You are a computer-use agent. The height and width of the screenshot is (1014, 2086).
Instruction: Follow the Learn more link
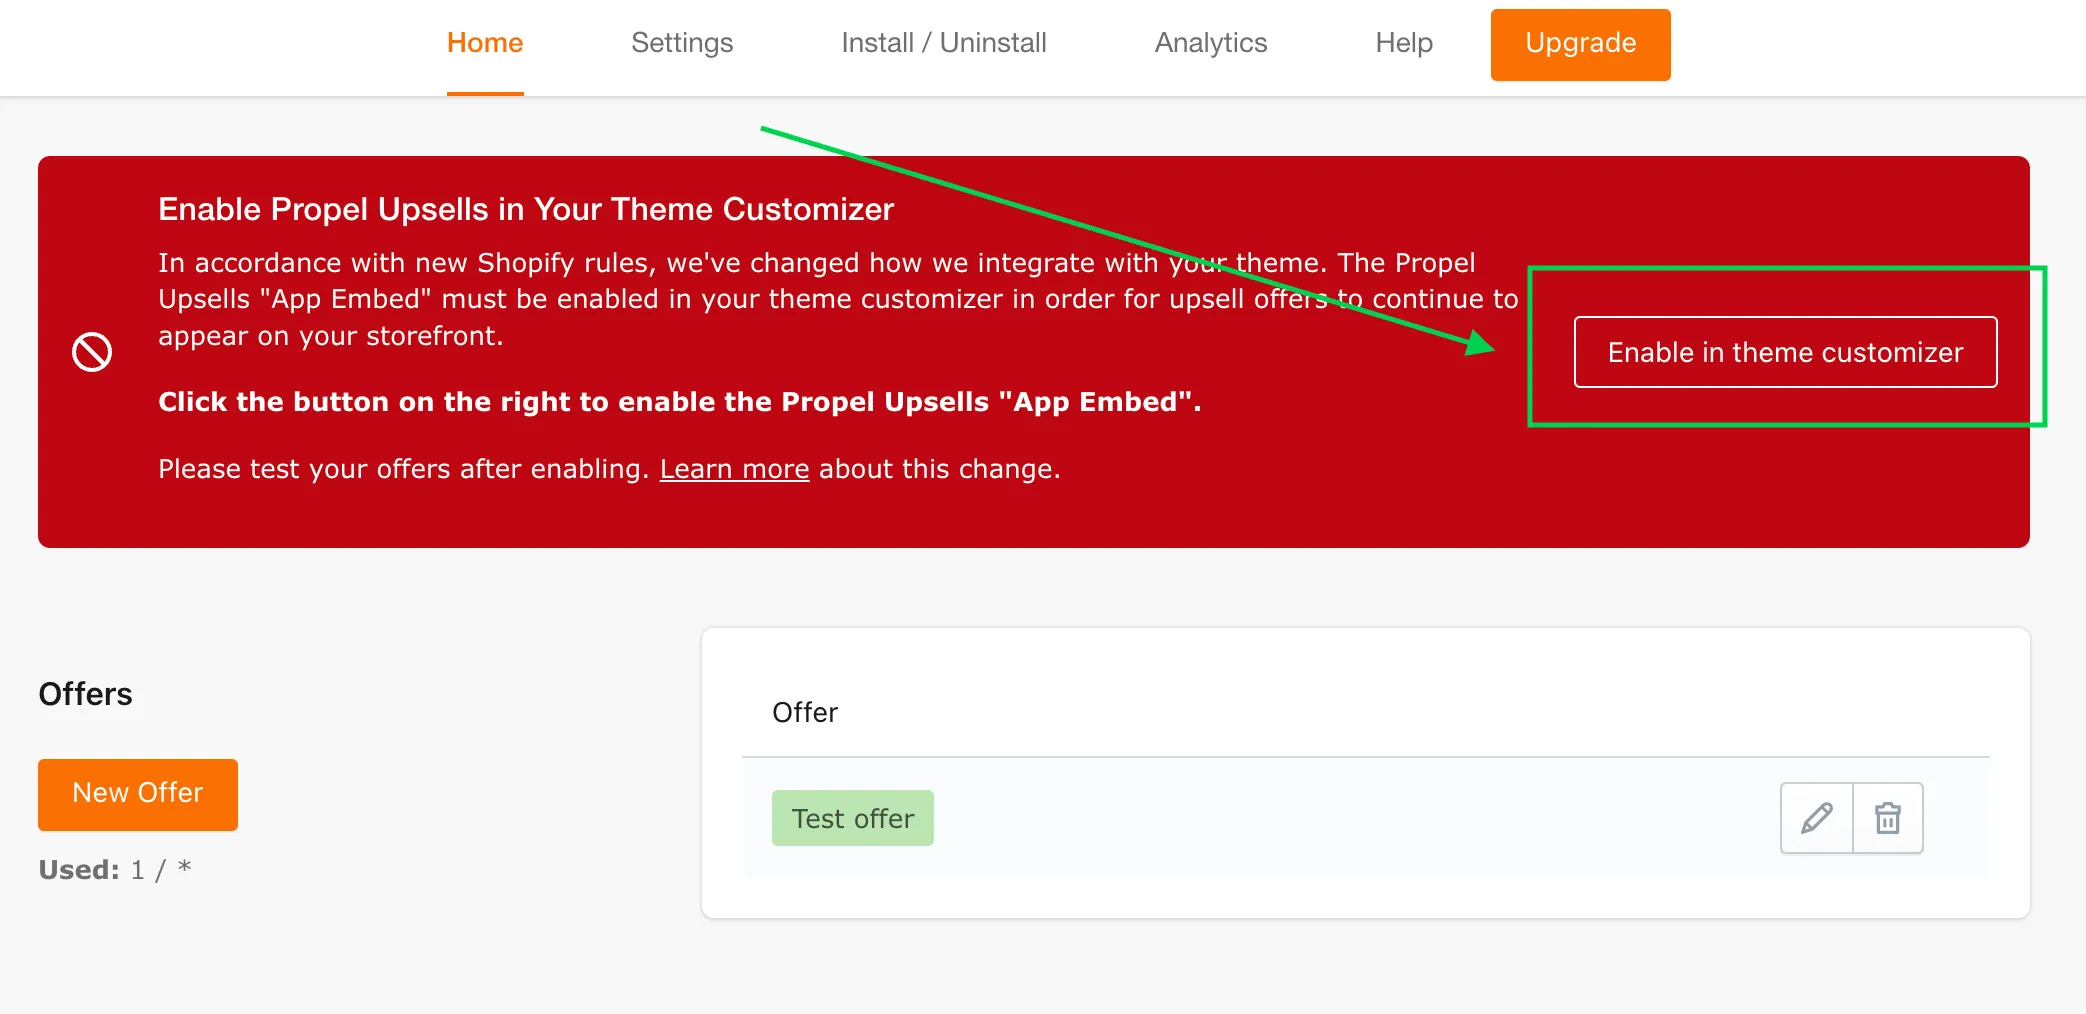(734, 469)
